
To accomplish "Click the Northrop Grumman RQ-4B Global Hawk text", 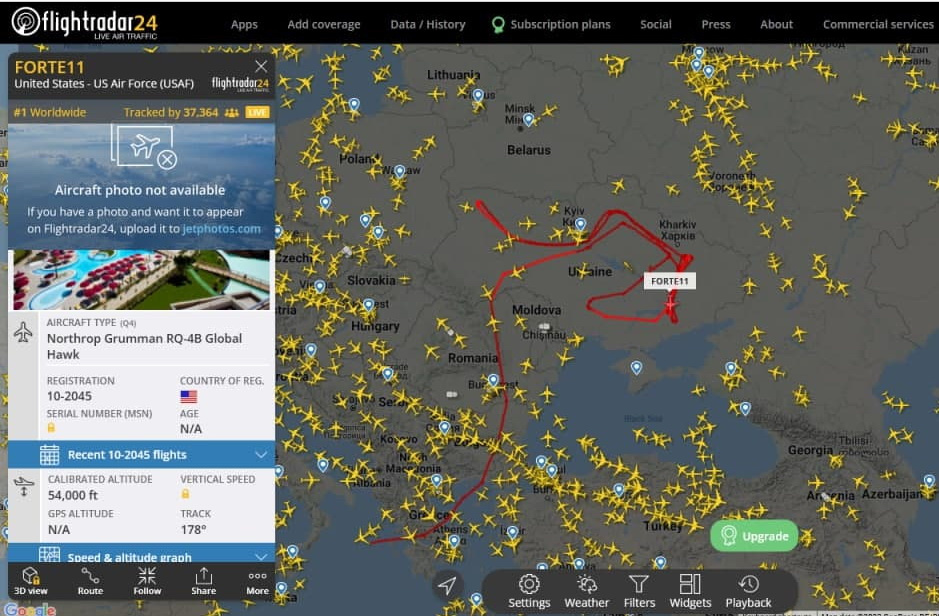I will (x=144, y=346).
